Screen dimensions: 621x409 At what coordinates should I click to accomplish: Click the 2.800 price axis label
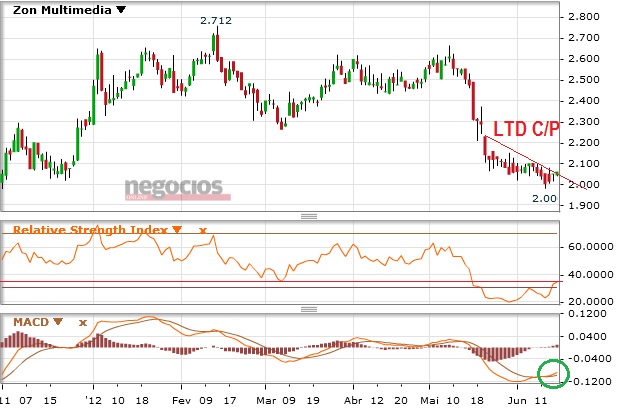(x=584, y=17)
